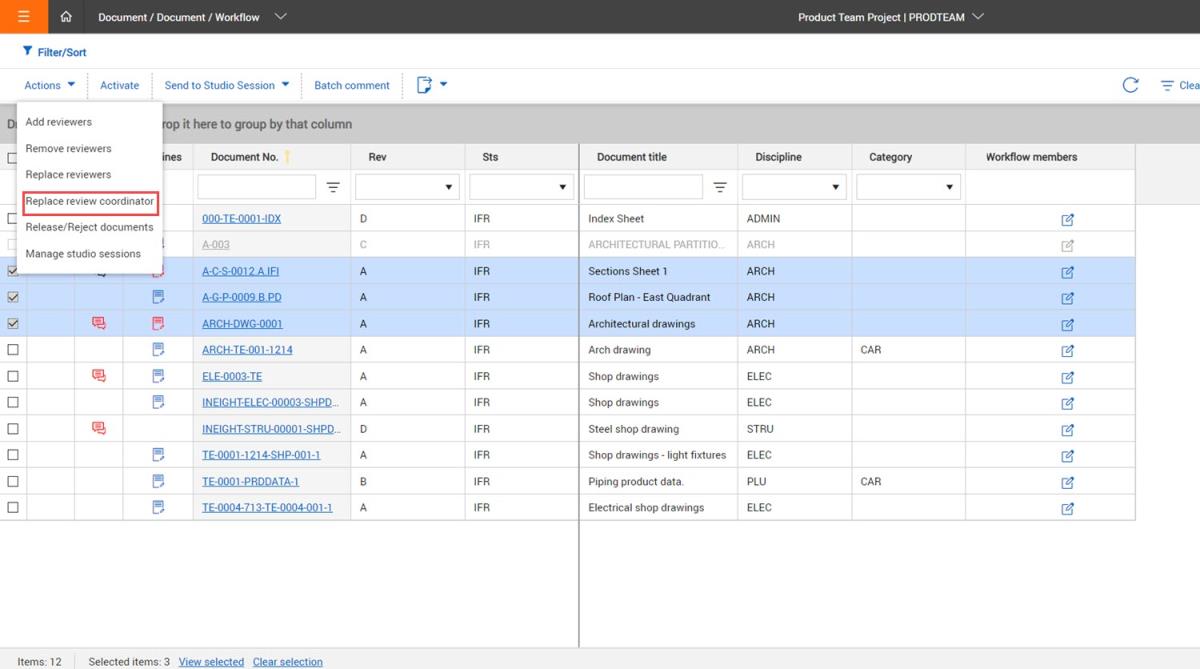Viewport: 1200px width, 669px height.
Task: Click the refresh icon in toolbar
Action: (x=1130, y=86)
